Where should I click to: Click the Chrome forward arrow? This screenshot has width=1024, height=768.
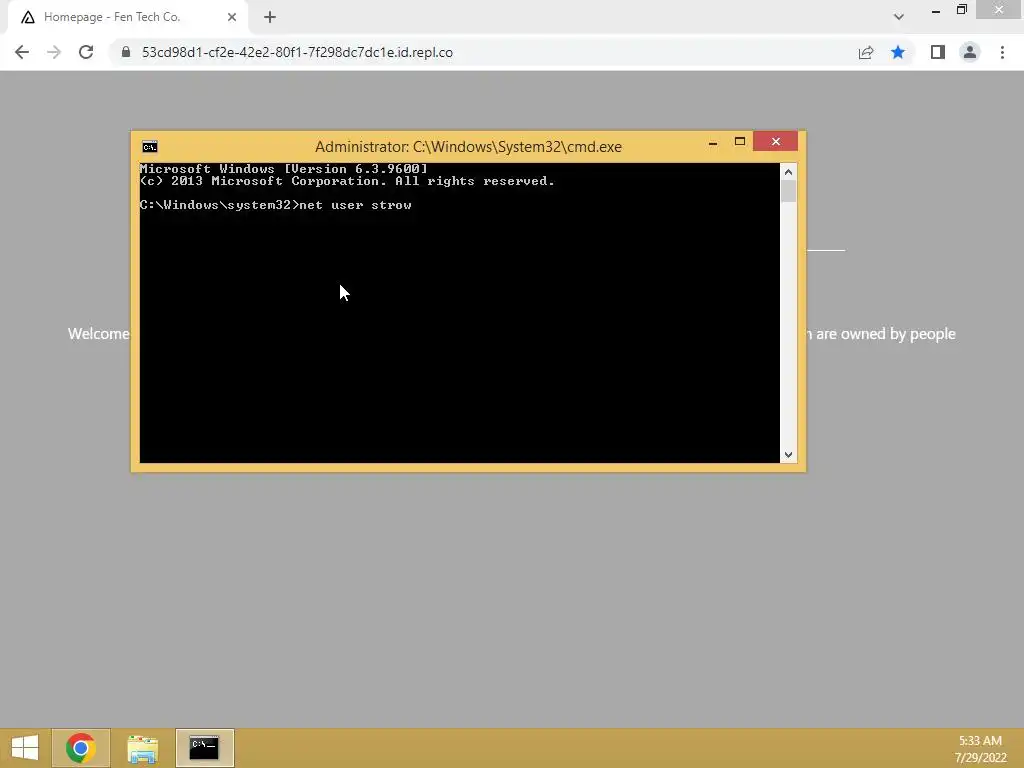[x=54, y=52]
